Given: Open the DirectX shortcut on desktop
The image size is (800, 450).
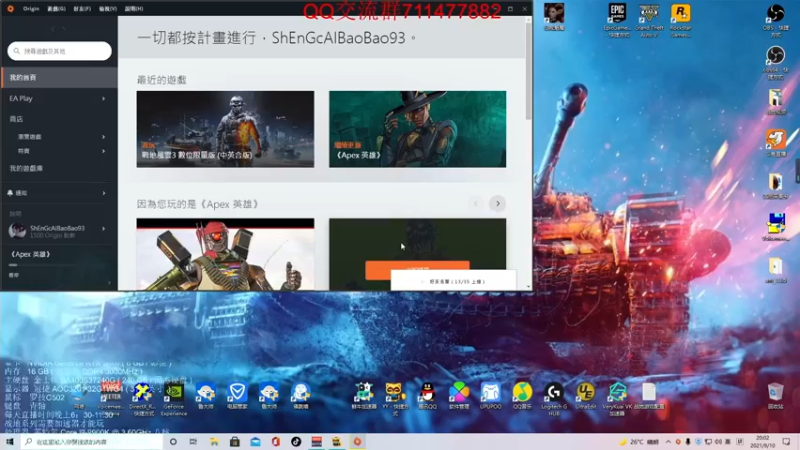Looking at the screenshot, I should tap(142, 399).
